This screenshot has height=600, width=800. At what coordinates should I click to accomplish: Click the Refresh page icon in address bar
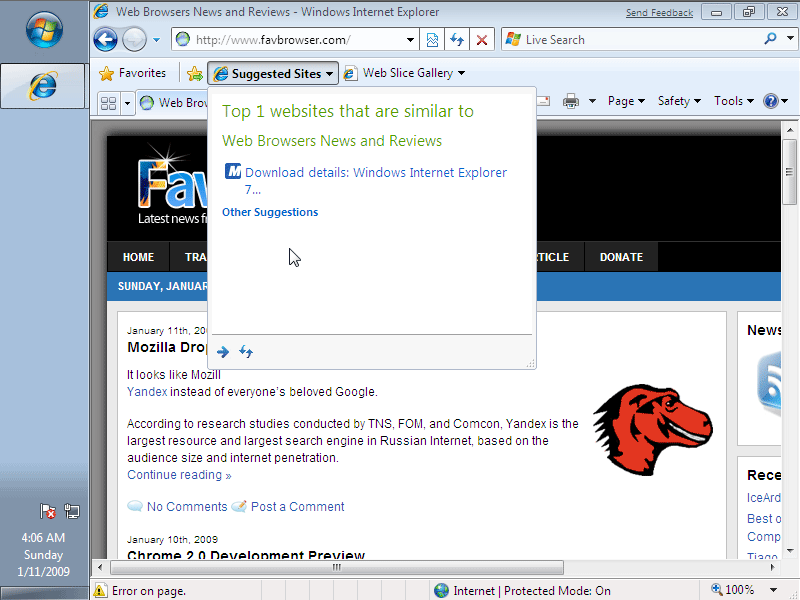tap(457, 40)
